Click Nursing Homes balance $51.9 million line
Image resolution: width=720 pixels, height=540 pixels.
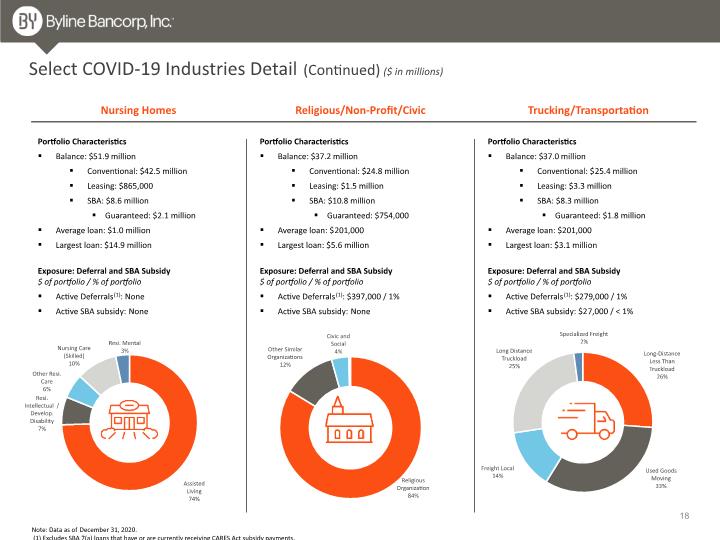pyautogui.click(x=95, y=156)
